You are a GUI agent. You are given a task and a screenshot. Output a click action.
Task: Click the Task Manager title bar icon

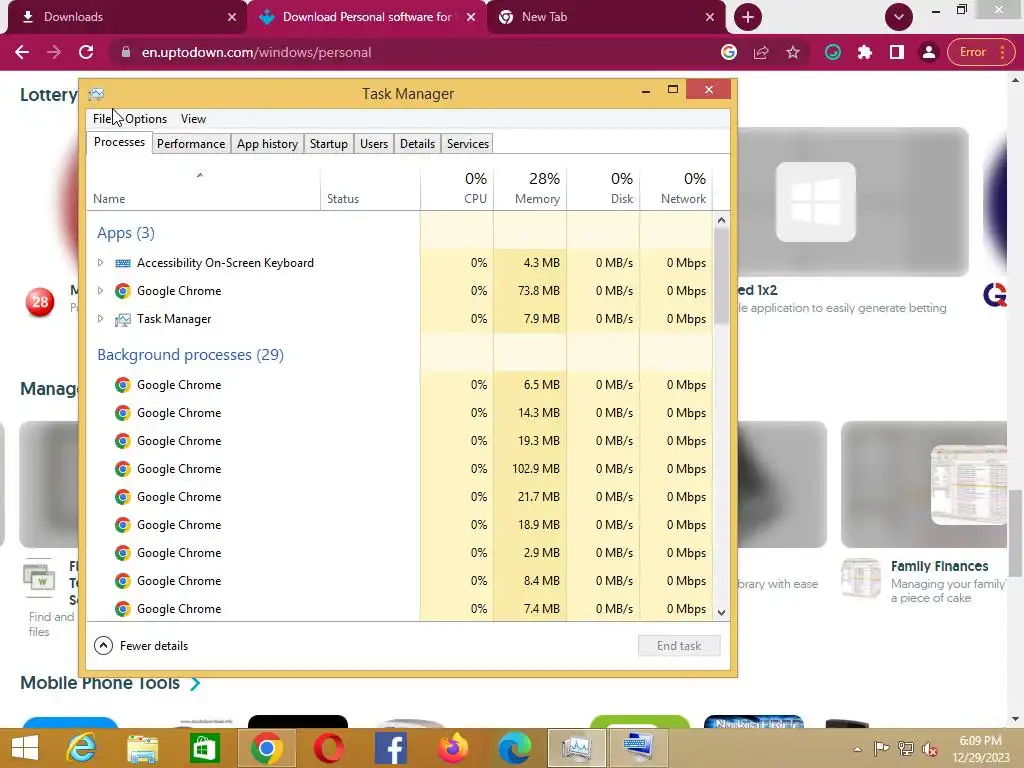point(96,94)
